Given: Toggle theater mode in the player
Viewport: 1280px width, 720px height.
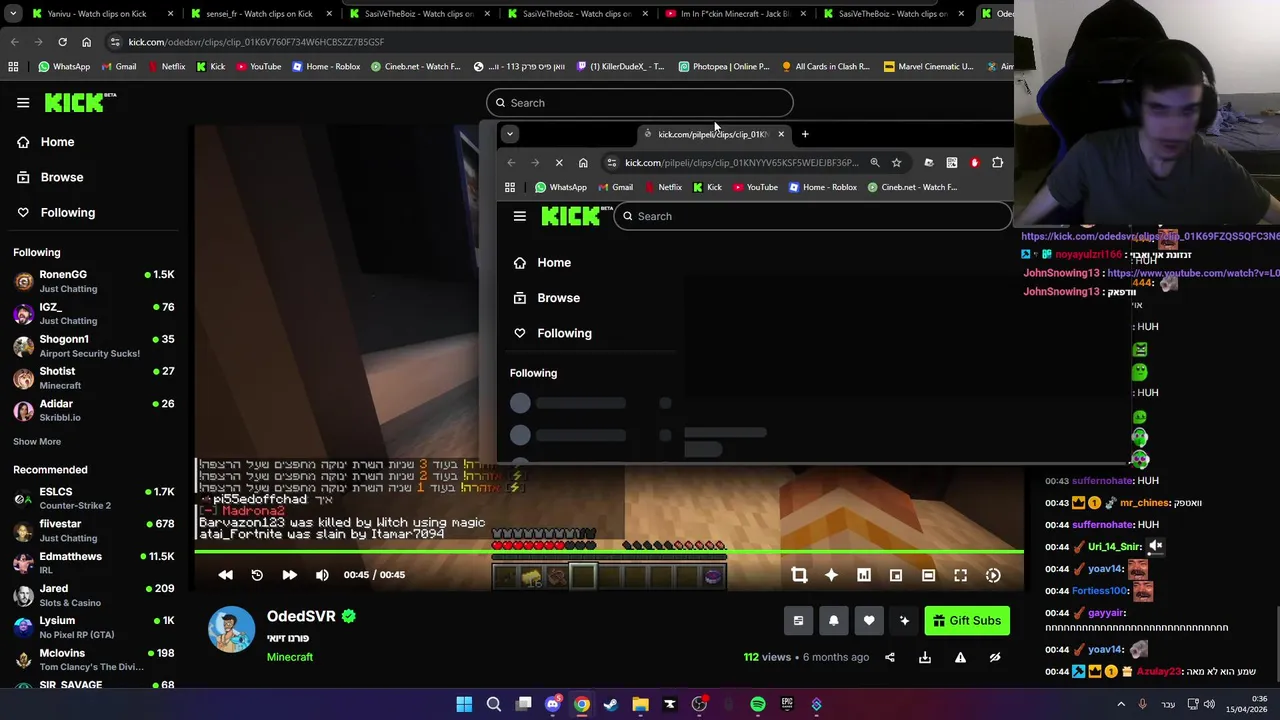Looking at the screenshot, I should 928,575.
